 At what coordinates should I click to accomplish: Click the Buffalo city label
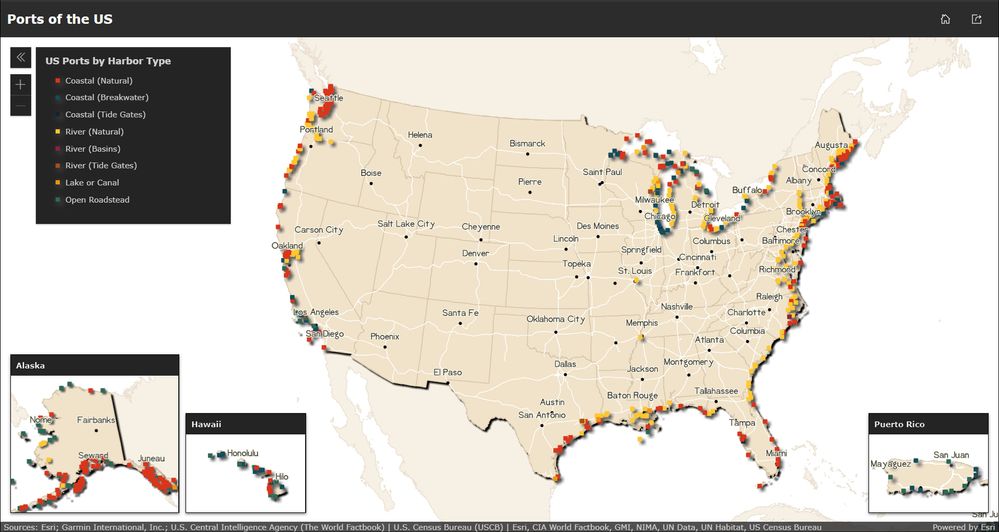tap(747, 190)
